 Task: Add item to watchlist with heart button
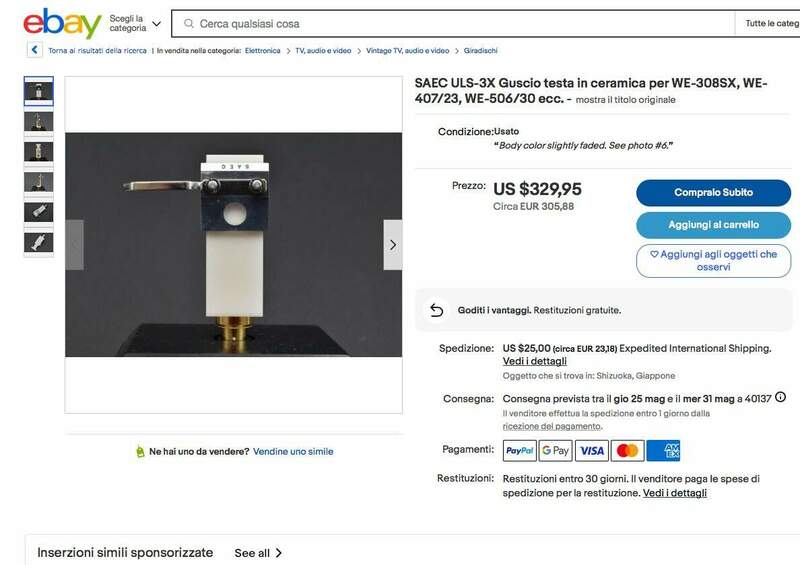coord(713,261)
